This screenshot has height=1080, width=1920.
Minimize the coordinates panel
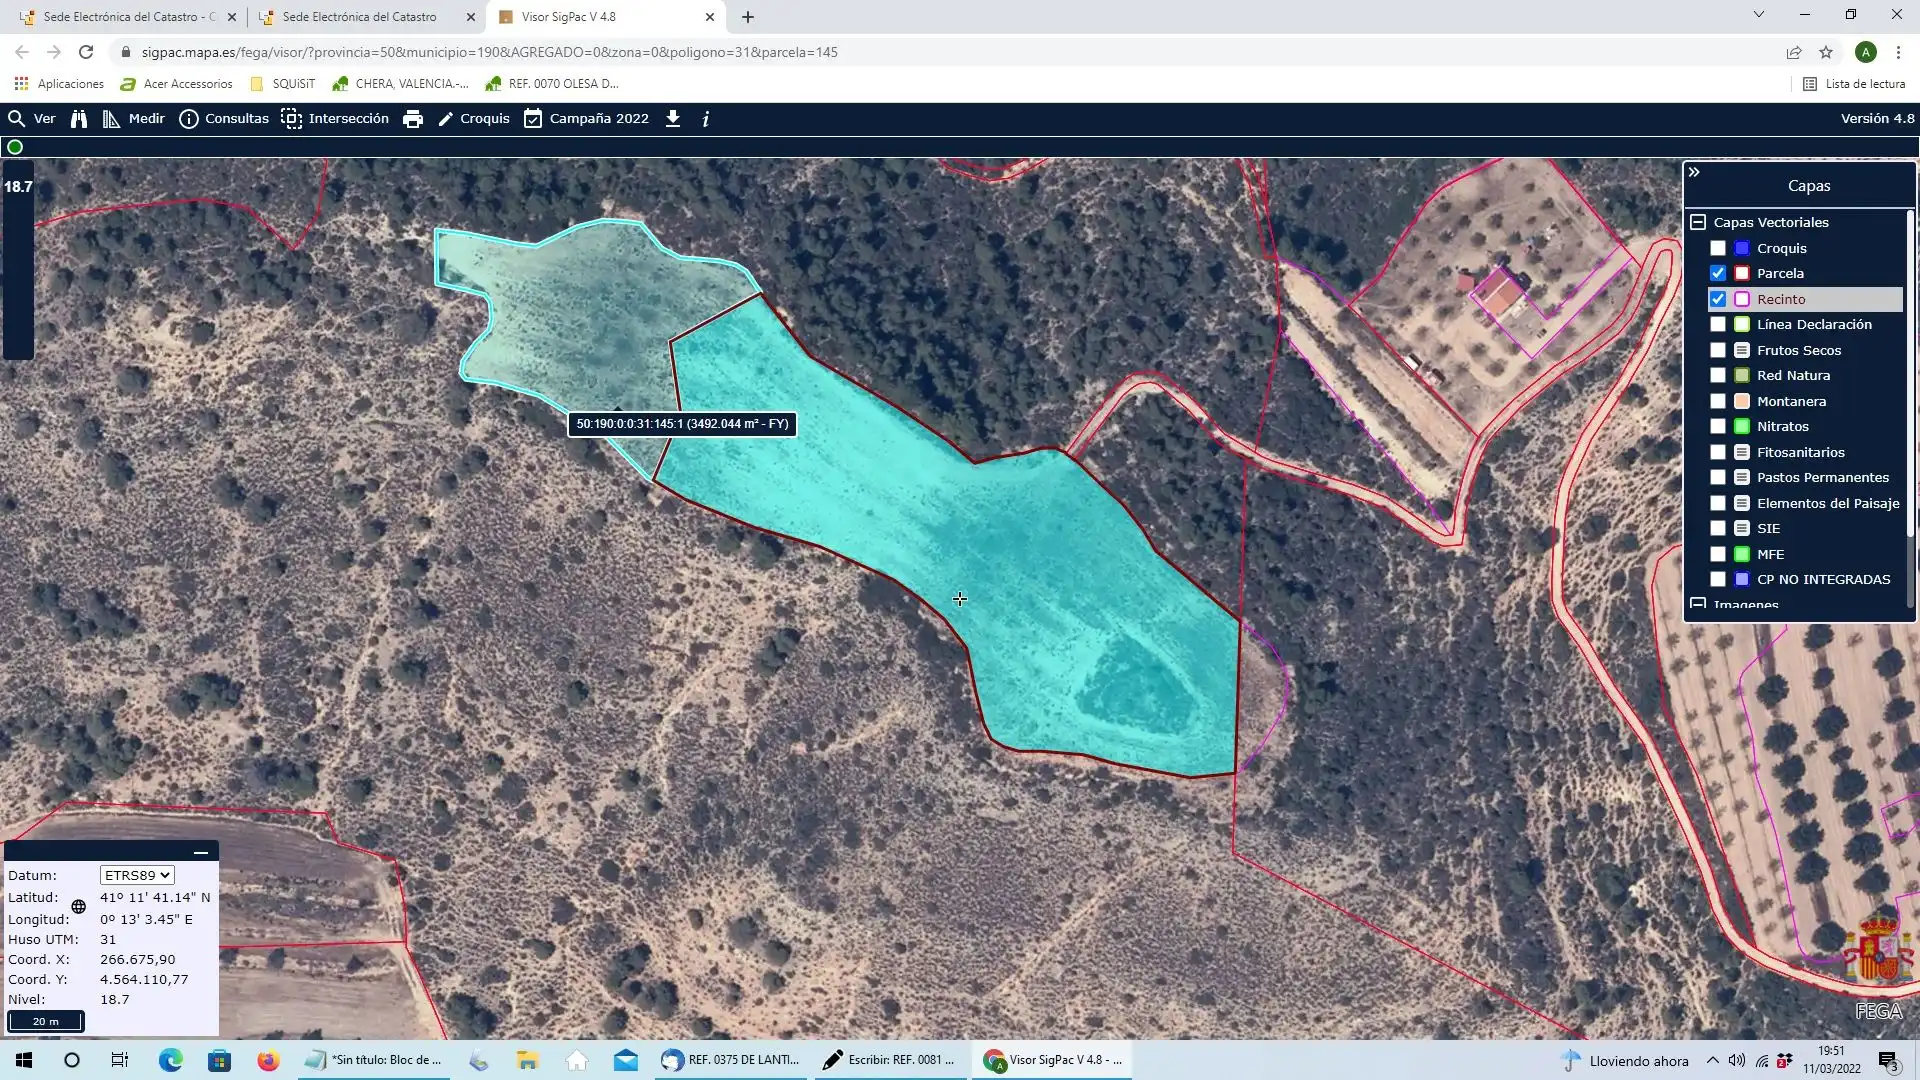pos(201,852)
